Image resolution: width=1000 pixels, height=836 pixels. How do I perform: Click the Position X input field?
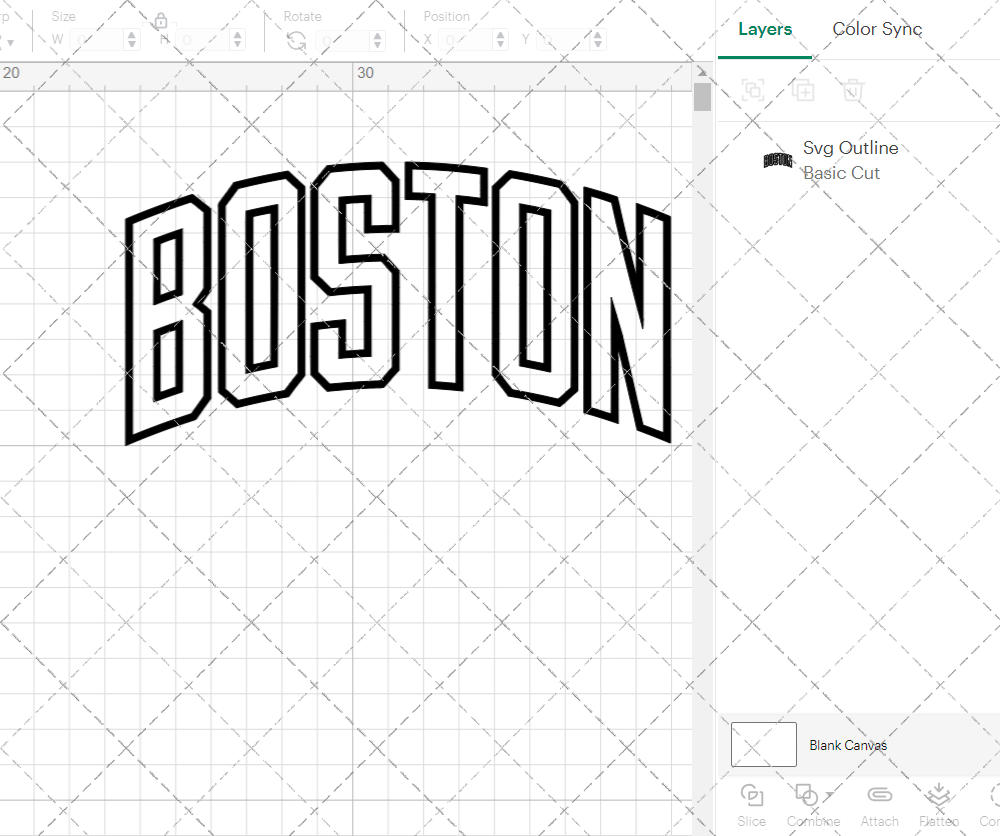(467, 40)
